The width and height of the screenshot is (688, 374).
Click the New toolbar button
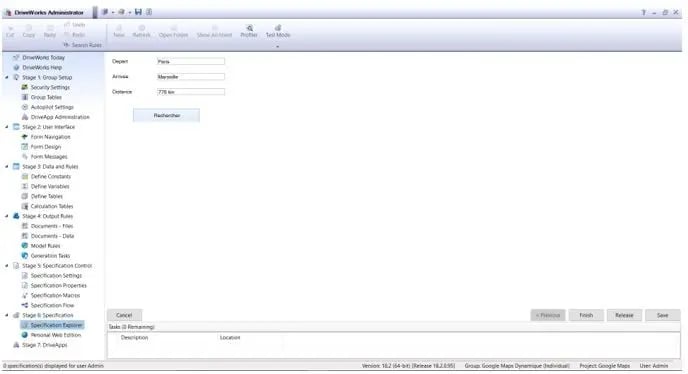[x=119, y=31]
